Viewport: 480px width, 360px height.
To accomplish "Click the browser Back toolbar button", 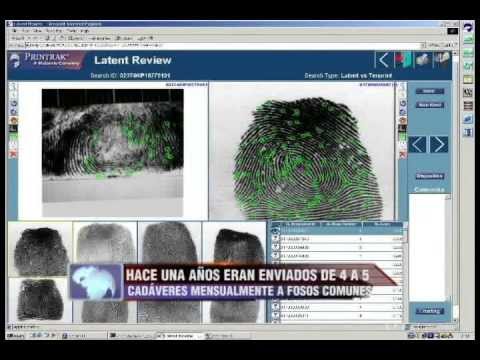I will pos(18,38).
